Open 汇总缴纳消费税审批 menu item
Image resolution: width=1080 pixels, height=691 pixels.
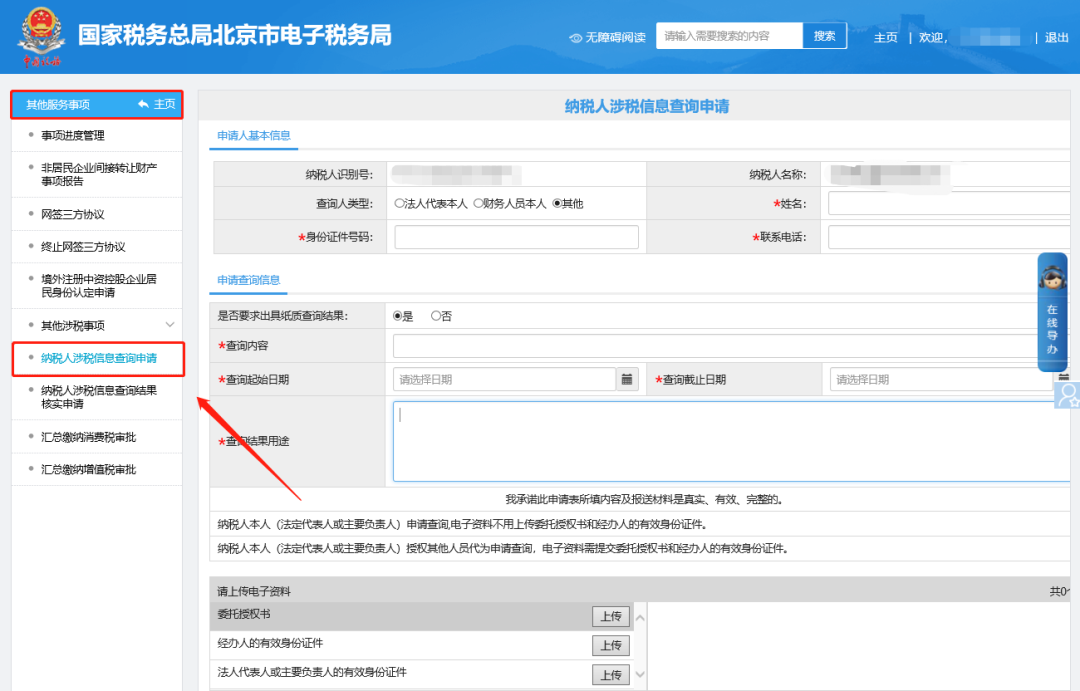tap(89, 437)
